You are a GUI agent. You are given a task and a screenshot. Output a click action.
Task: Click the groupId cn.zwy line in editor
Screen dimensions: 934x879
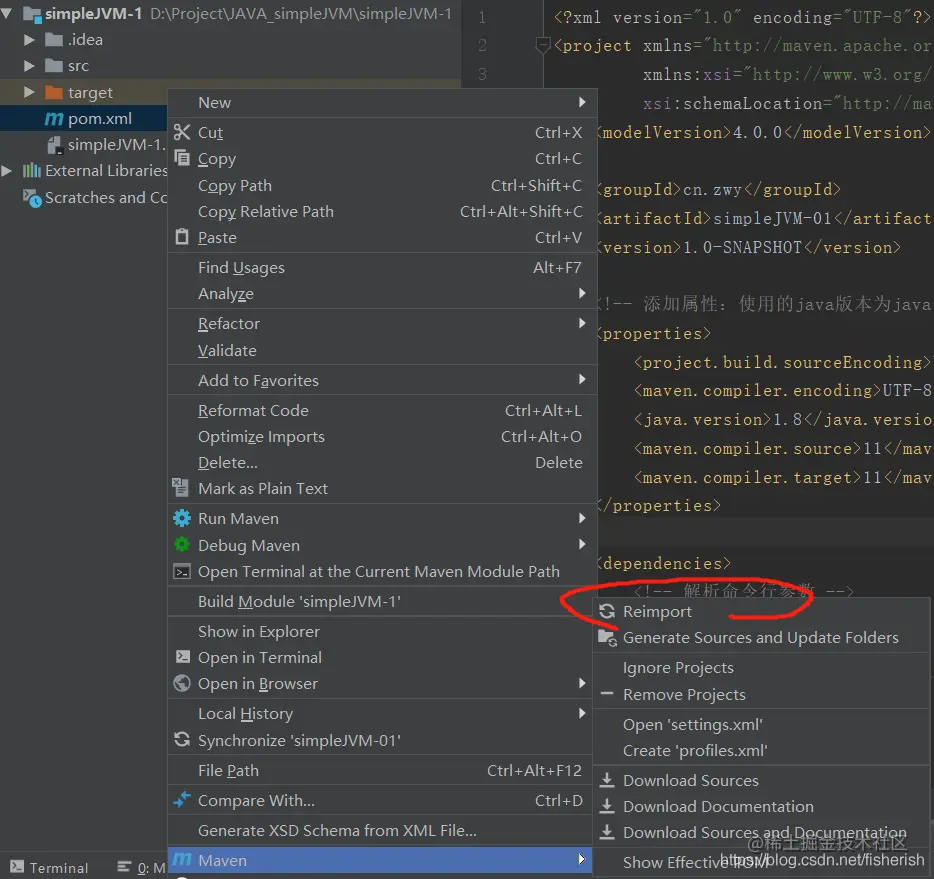click(720, 189)
